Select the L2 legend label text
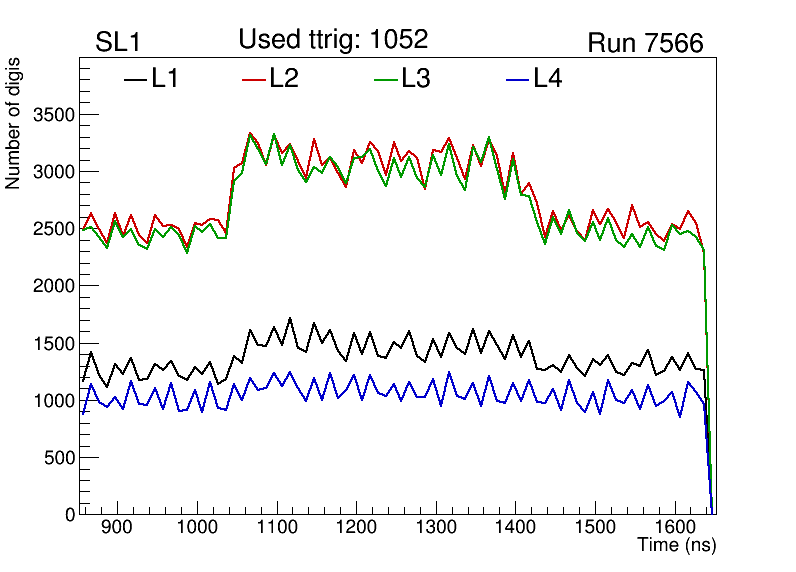 (x=284, y=79)
